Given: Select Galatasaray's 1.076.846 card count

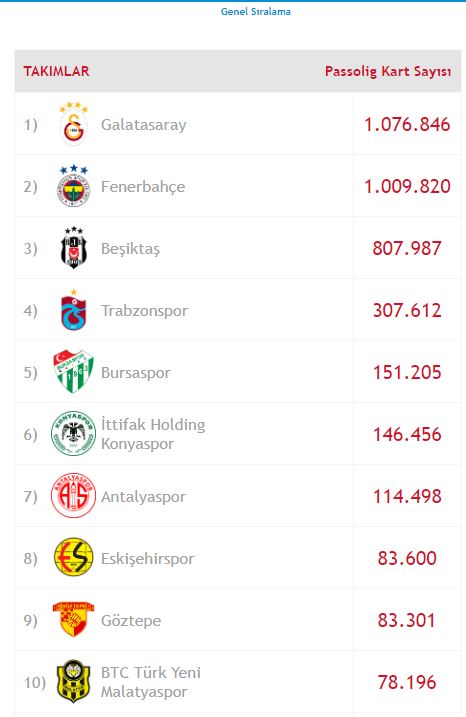Looking at the screenshot, I should pos(407,124).
